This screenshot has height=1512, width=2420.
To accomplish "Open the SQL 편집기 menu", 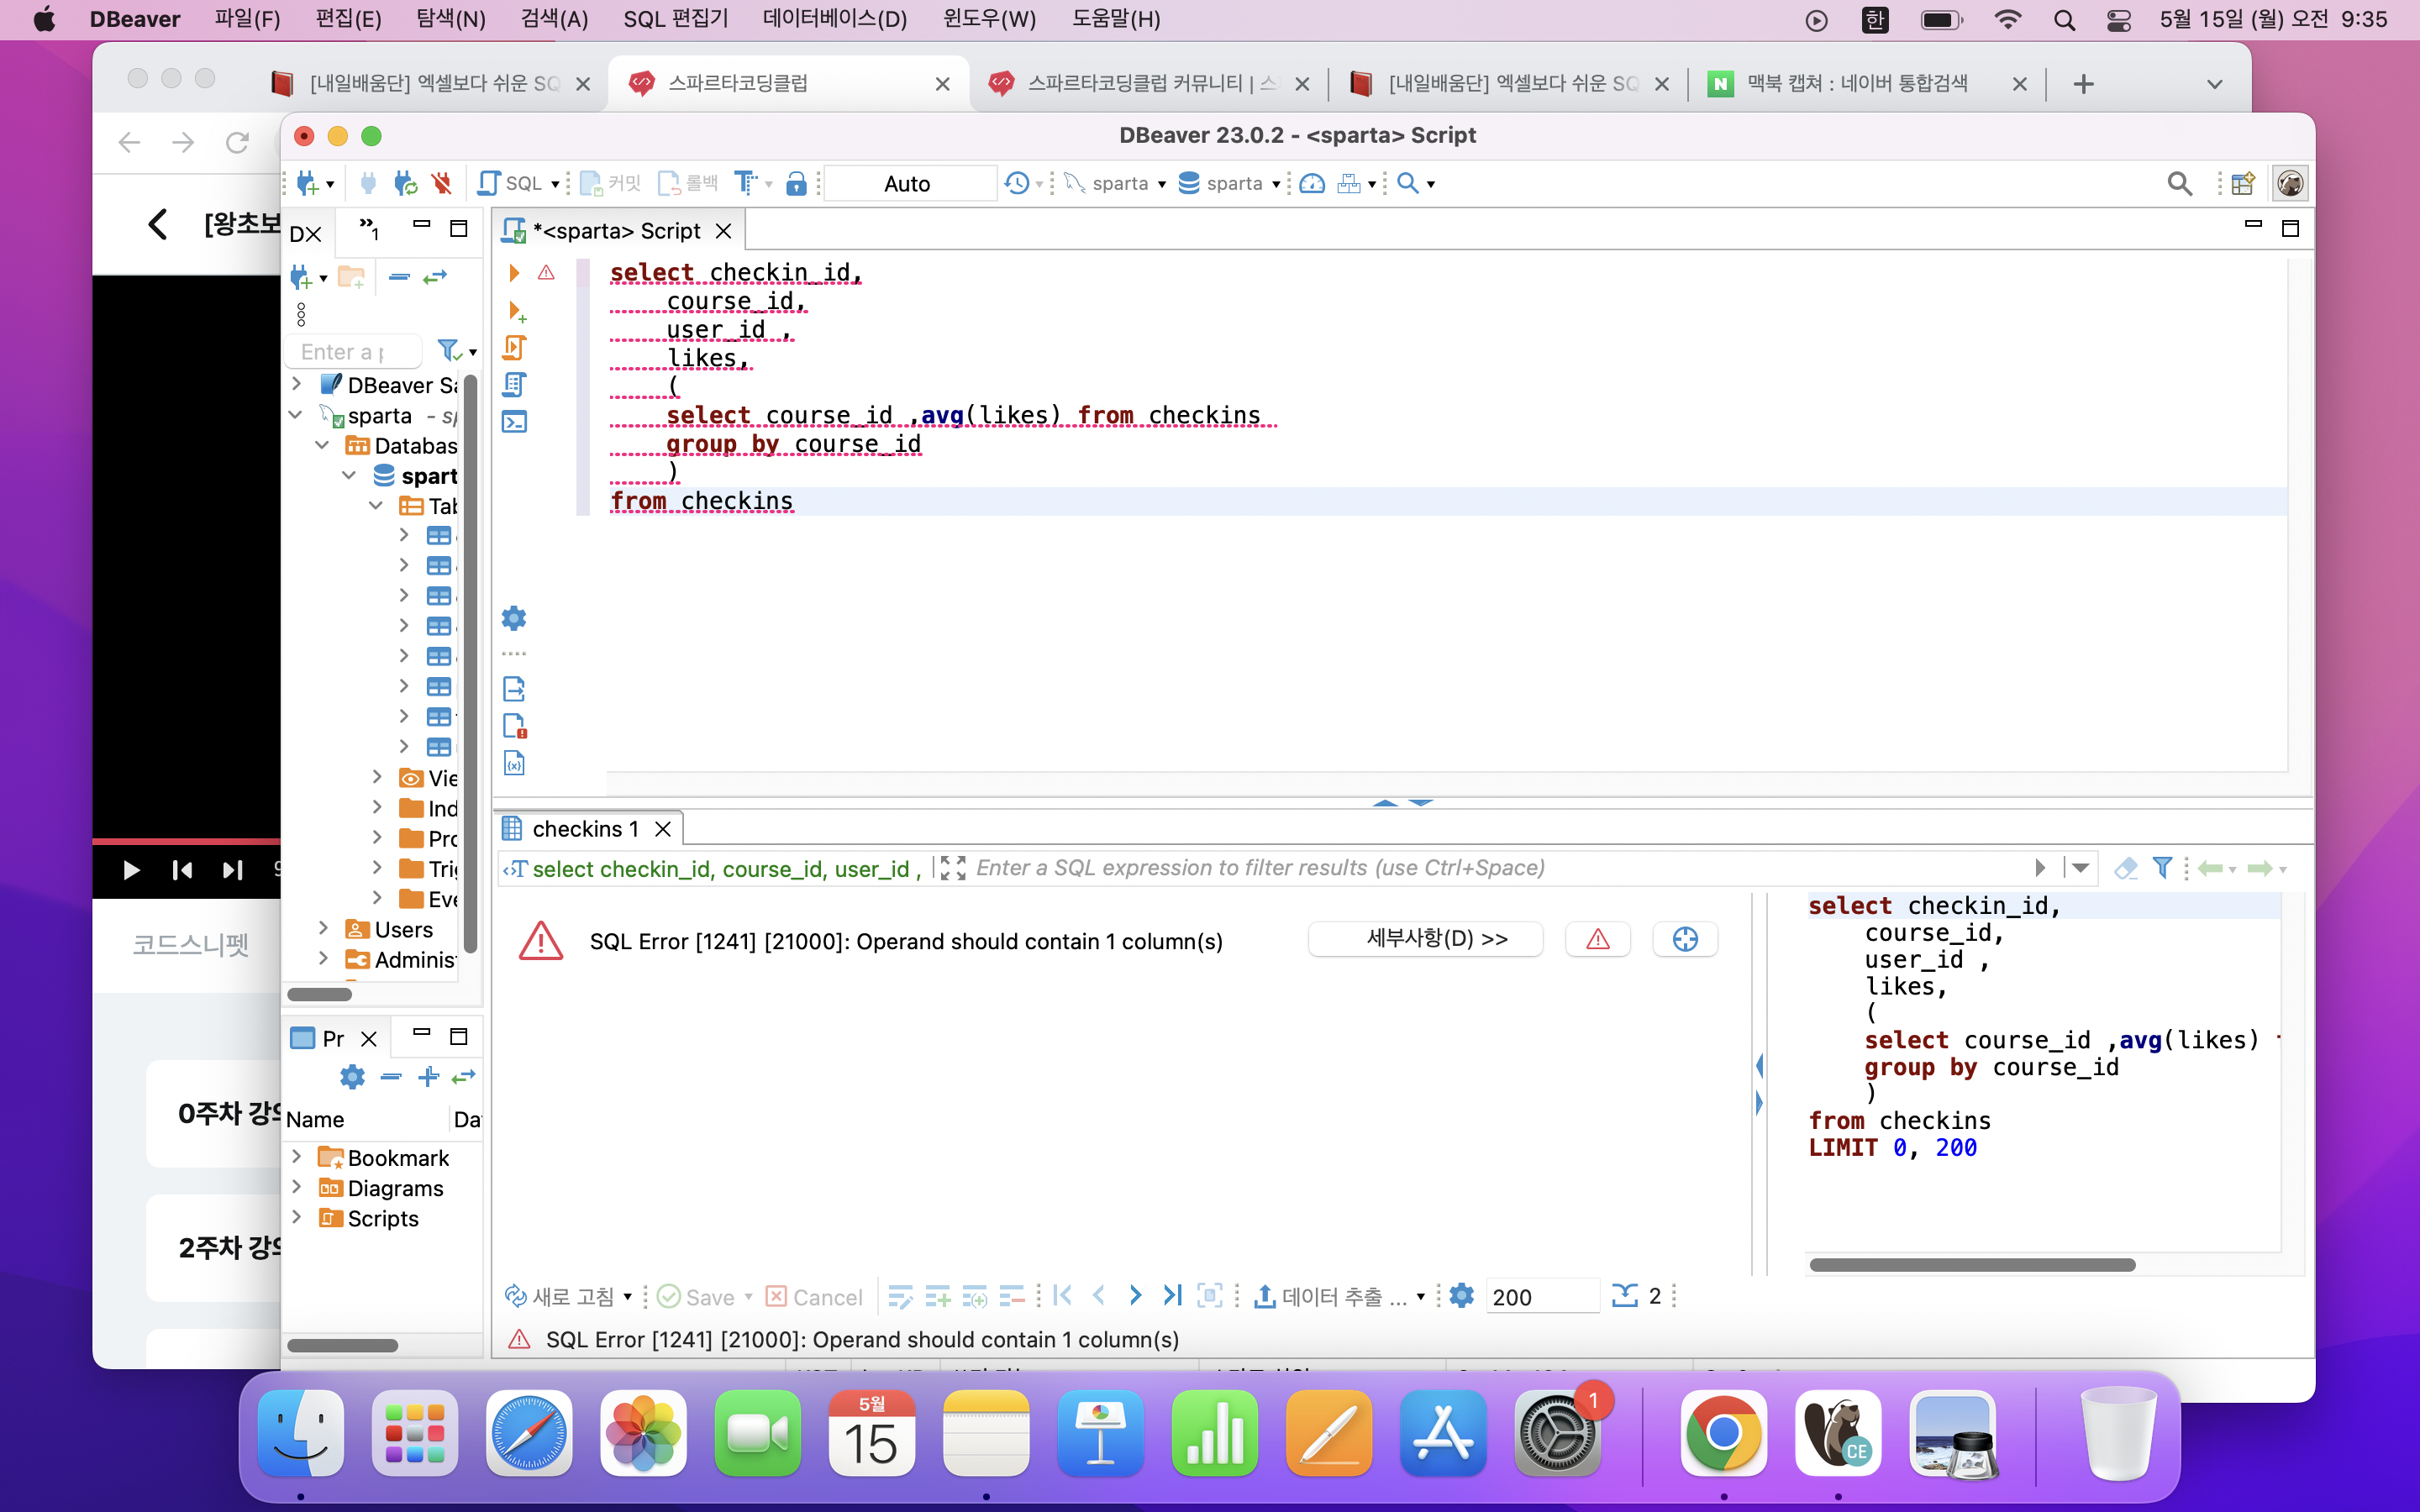I will [676, 20].
